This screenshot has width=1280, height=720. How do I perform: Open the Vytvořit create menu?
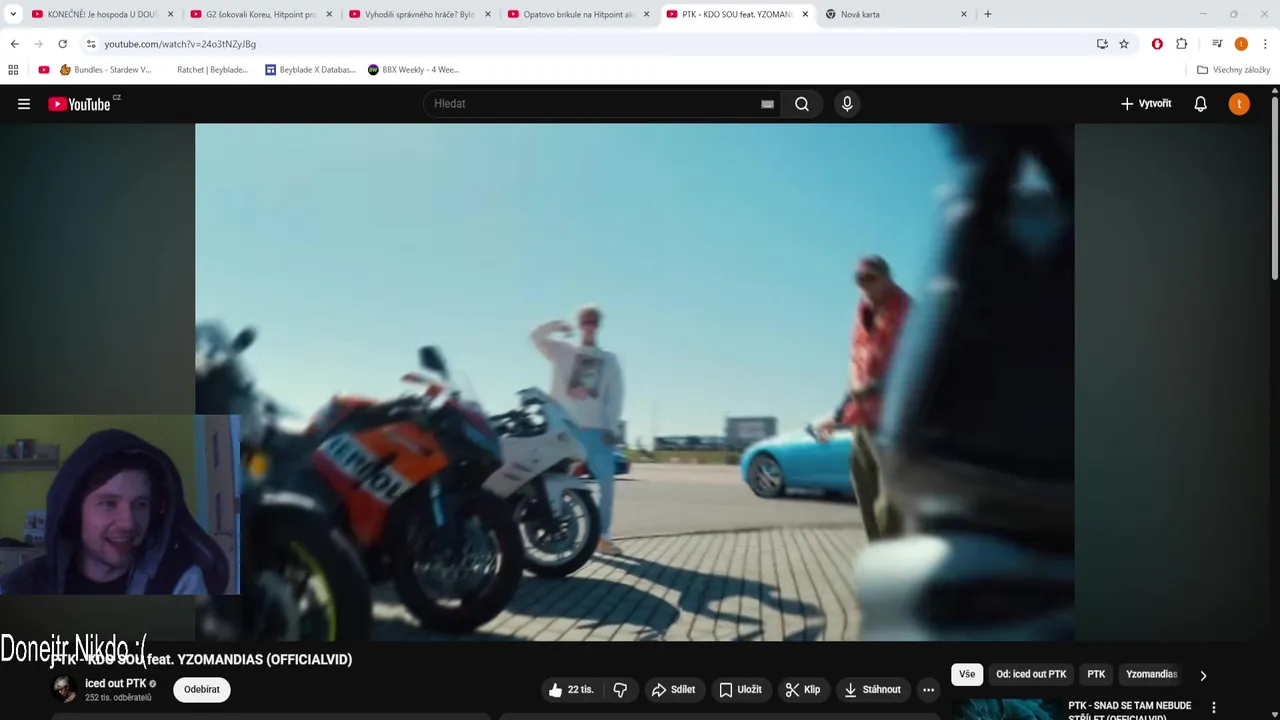click(x=1146, y=104)
